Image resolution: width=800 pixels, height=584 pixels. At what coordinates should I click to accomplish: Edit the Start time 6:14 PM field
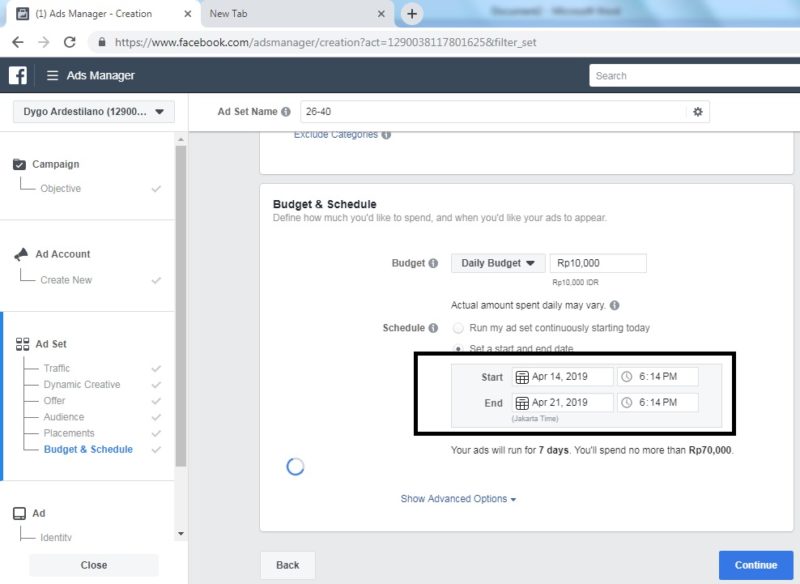tap(658, 377)
